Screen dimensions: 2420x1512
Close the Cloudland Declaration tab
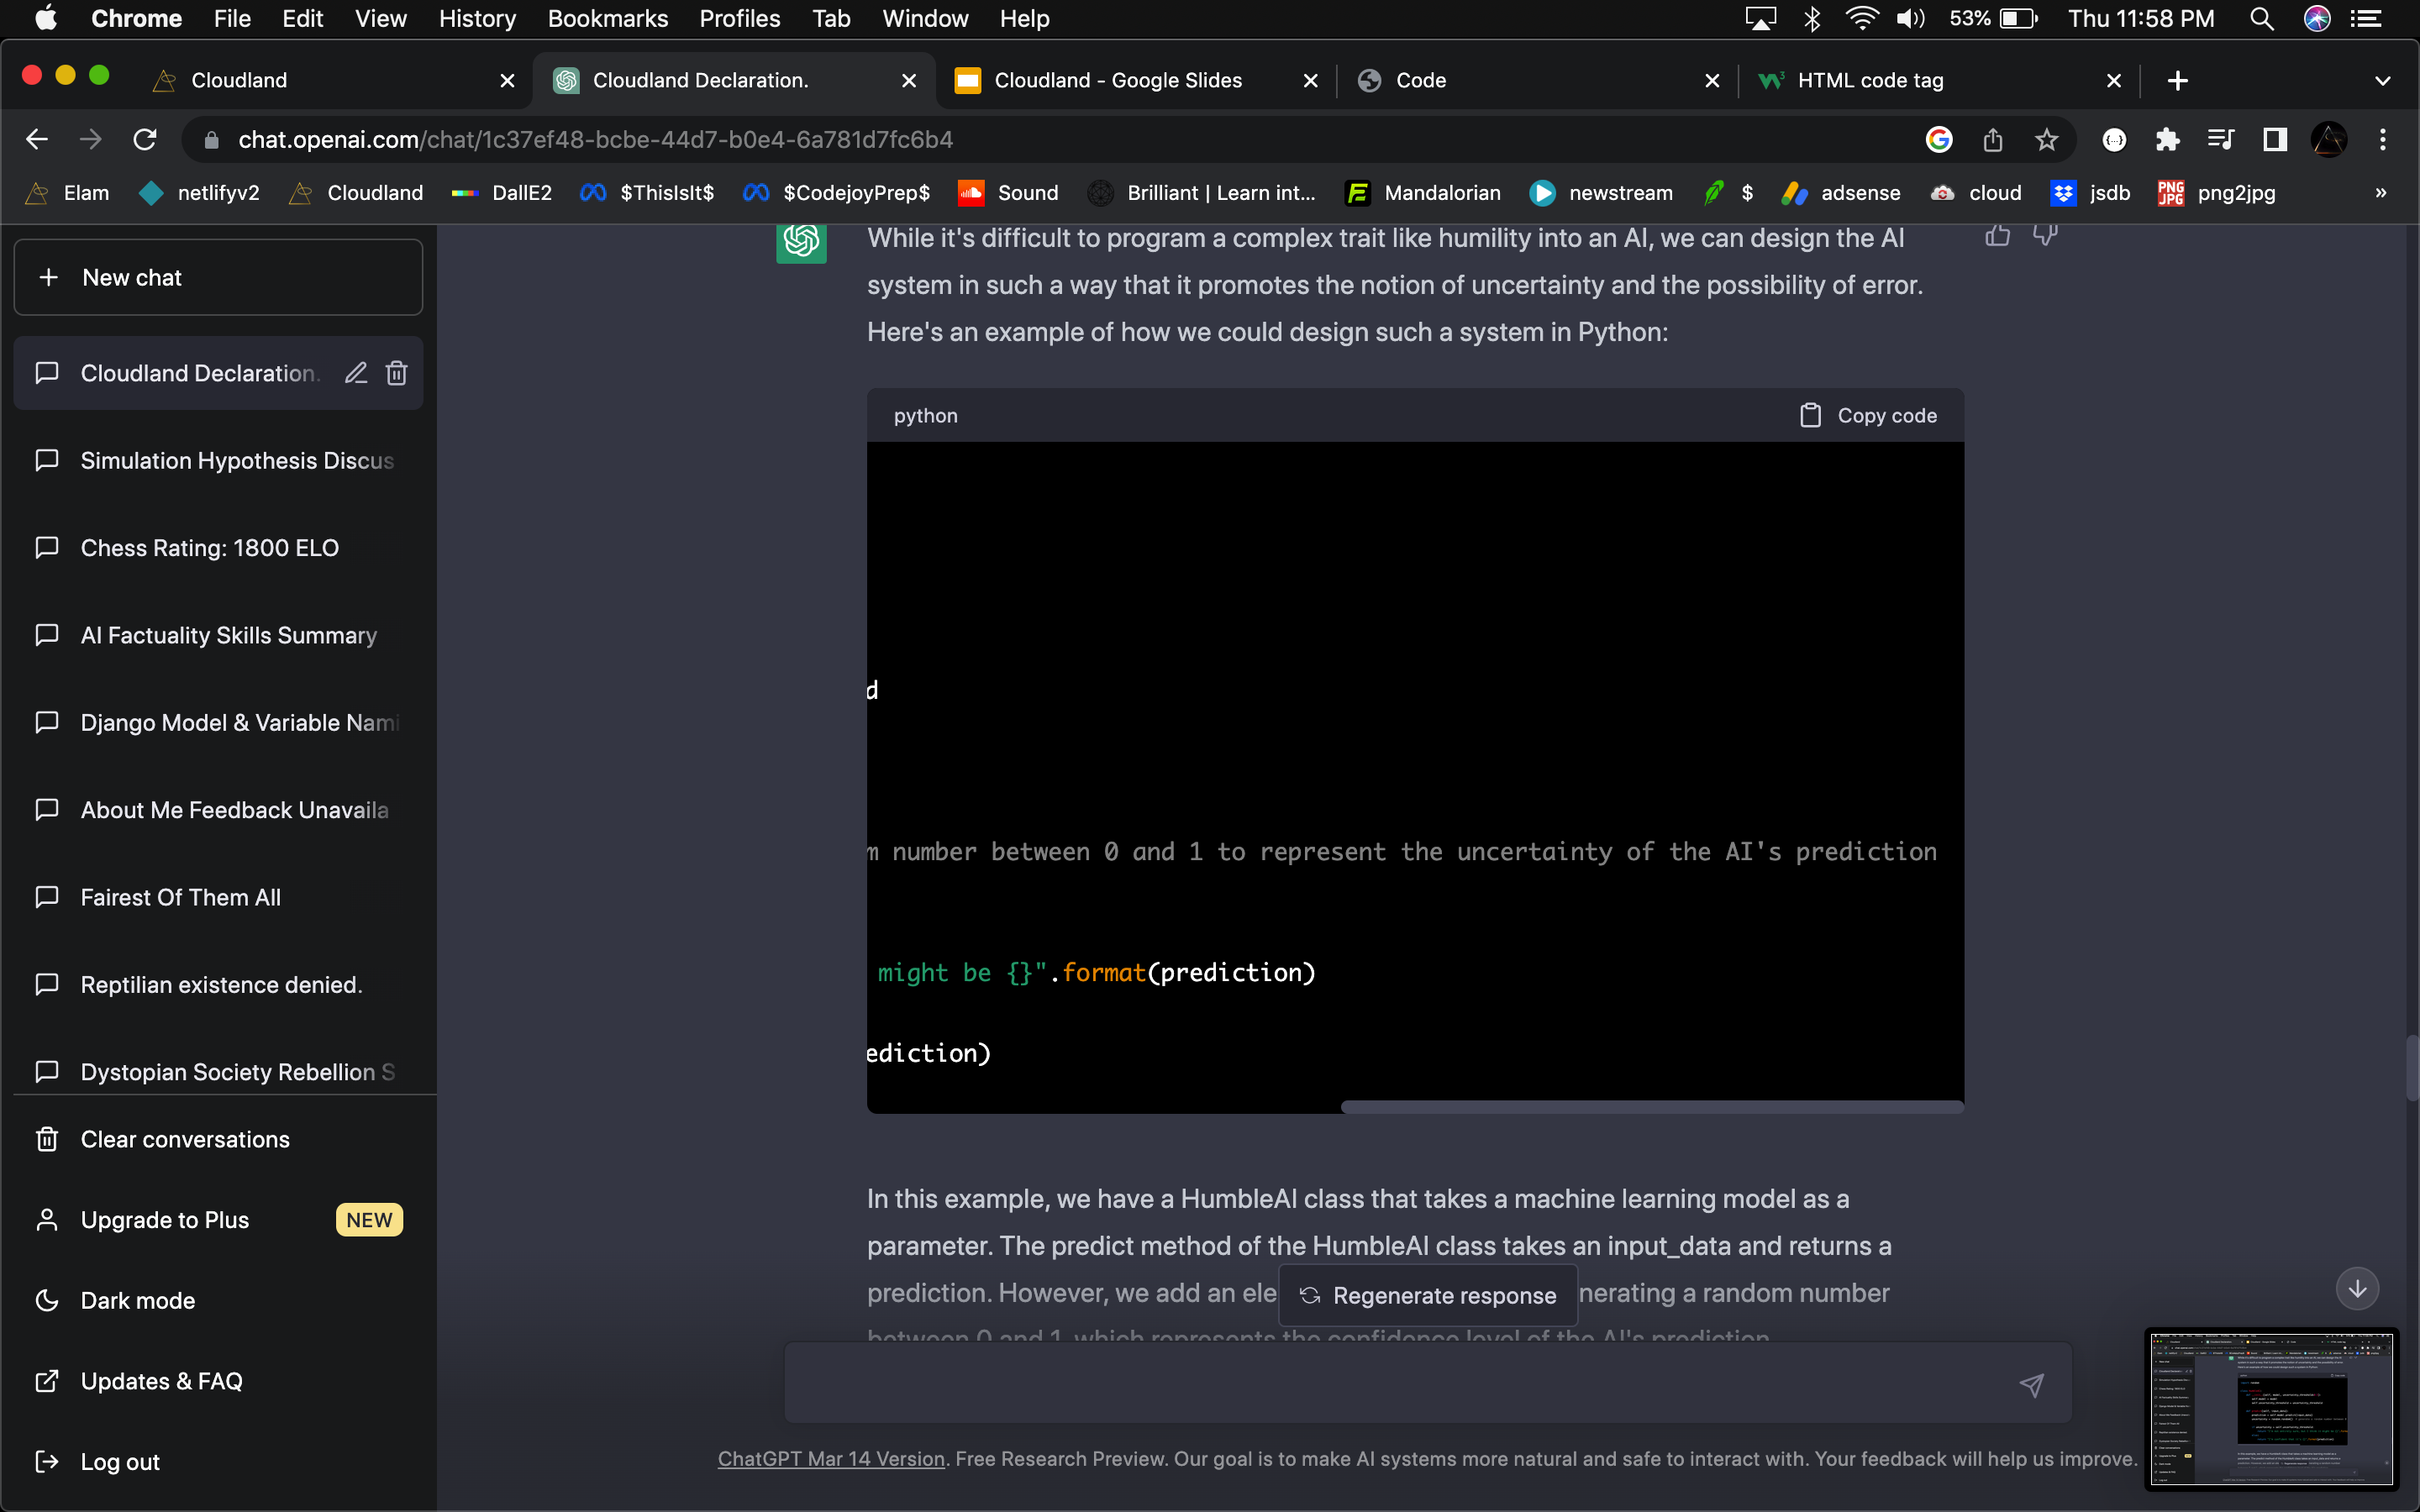pos(909,80)
